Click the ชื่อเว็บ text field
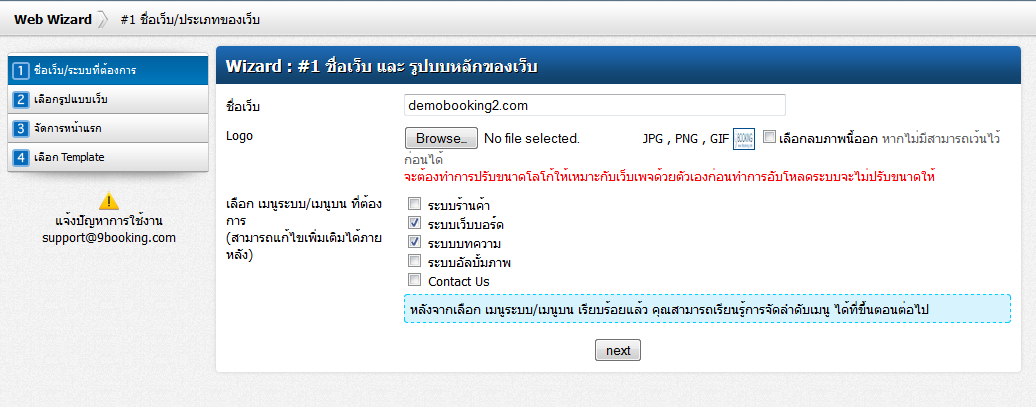1036x407 pixels. click(595, 105)
